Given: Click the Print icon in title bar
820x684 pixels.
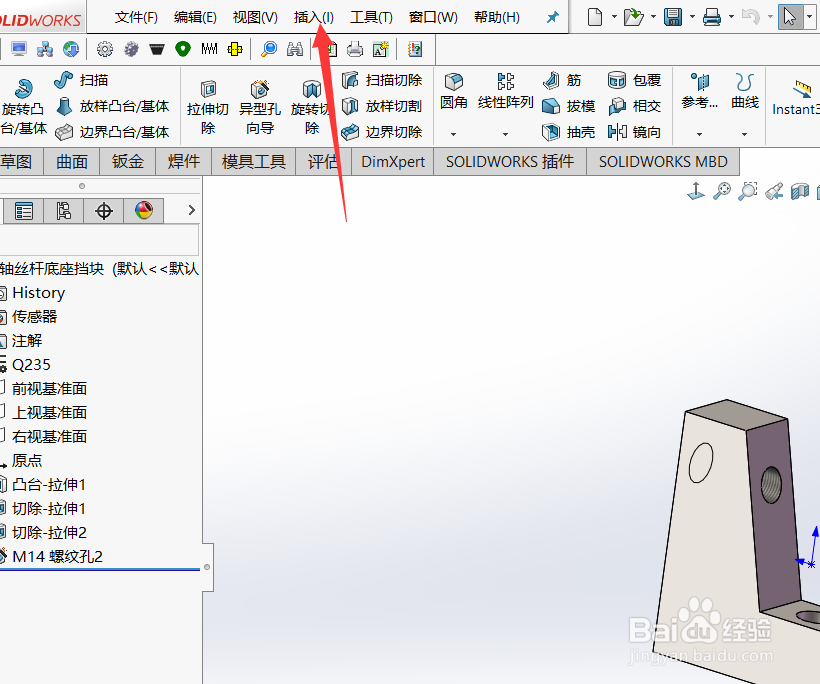Looking at the screenshot, I should (712, 17).
